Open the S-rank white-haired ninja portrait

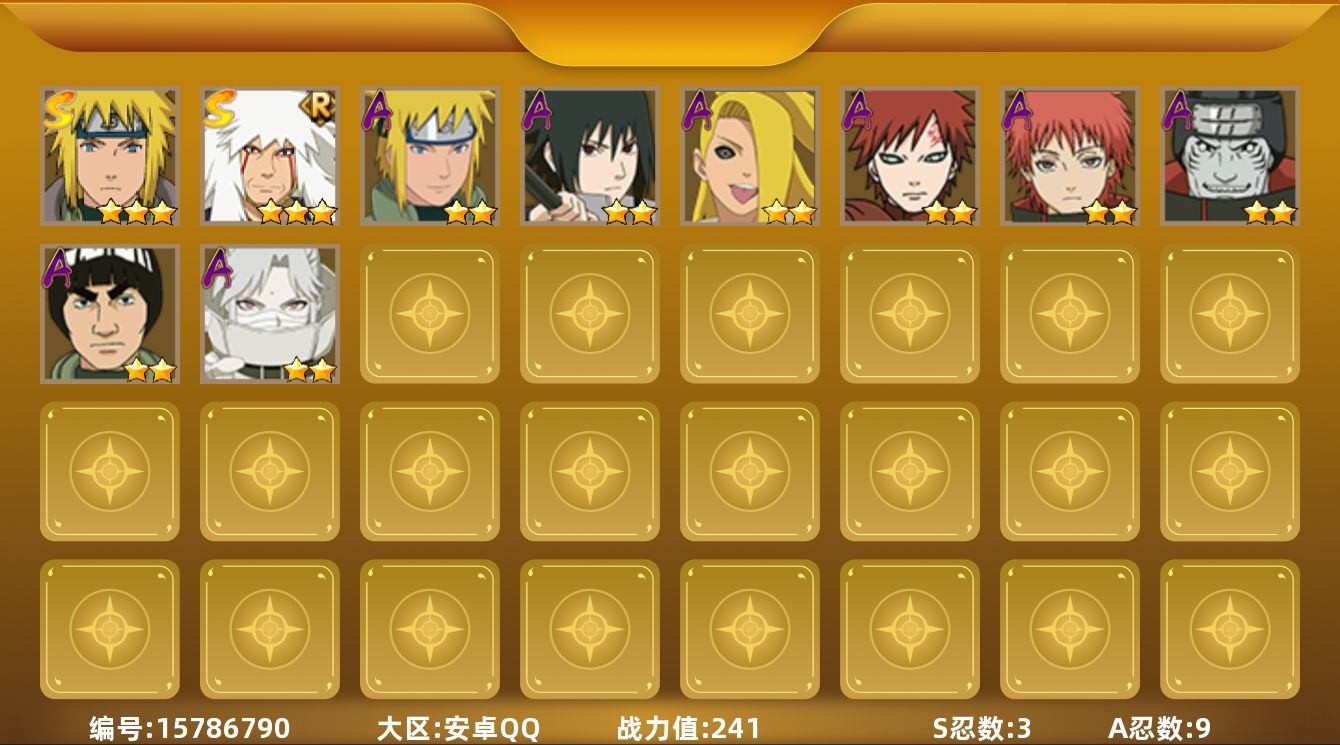[270, 156]
